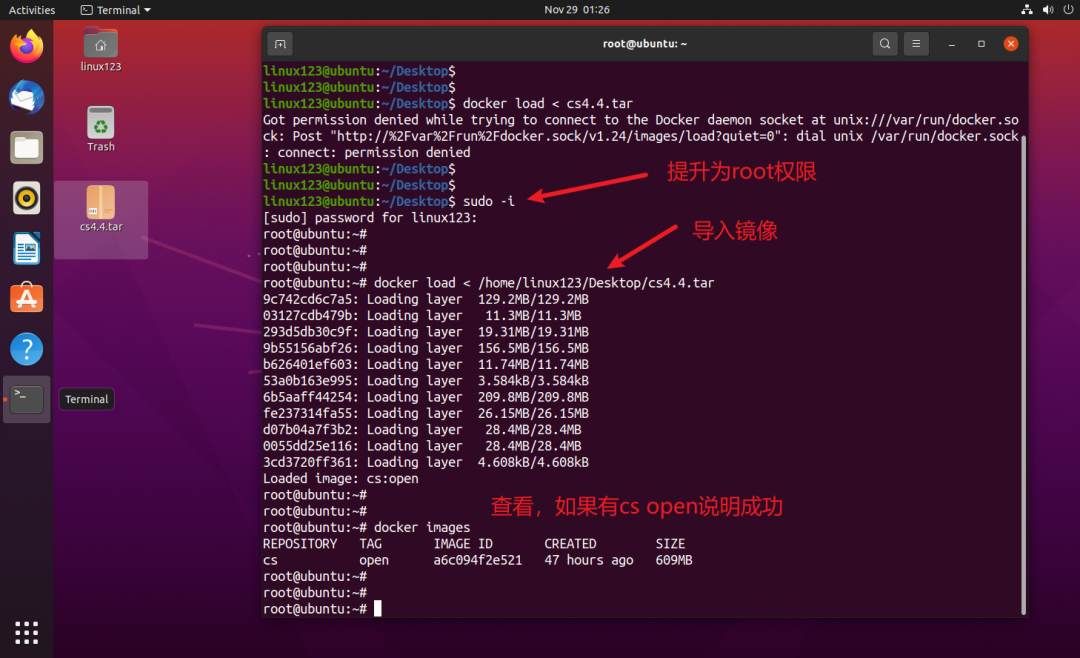
Task: Click the 'TAG' column header
Action: click(x=371, y=544)
